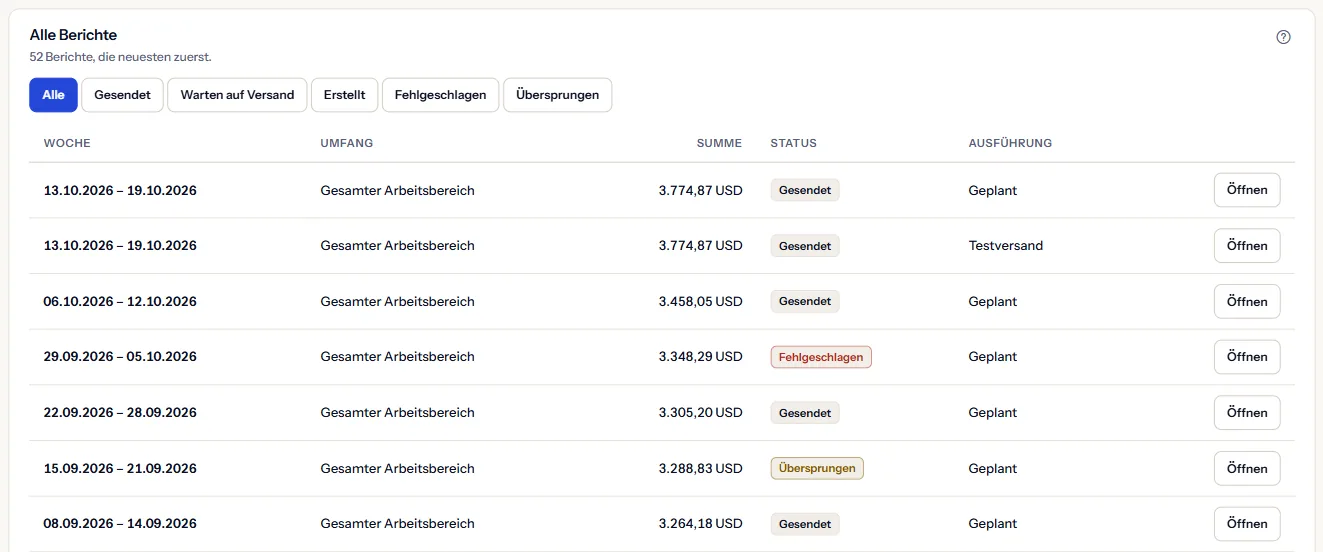The width and height of the screenshot is (1323, 552).
Task: Open the failed 29.09.2026 – 05.10.2026 report
Action: [x=1247, y=357]
